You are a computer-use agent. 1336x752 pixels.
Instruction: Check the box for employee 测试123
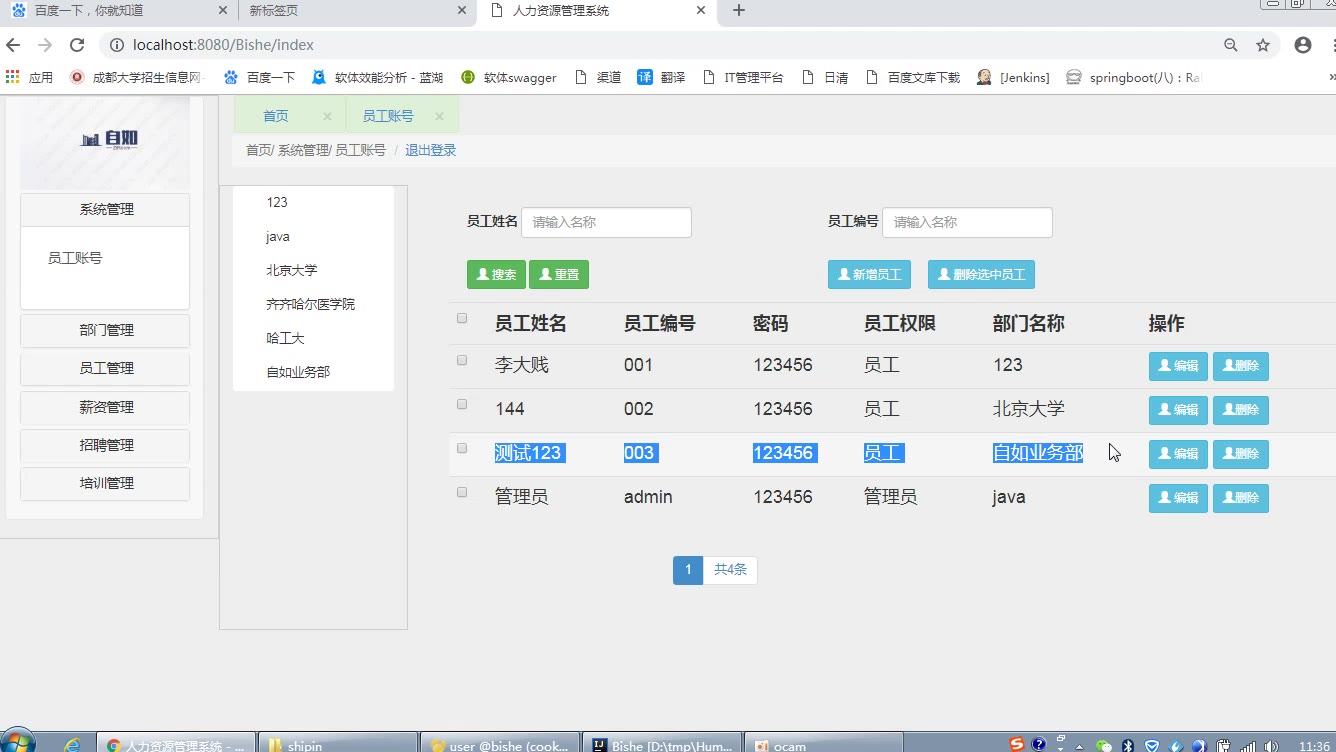click(x=462, y=448)
